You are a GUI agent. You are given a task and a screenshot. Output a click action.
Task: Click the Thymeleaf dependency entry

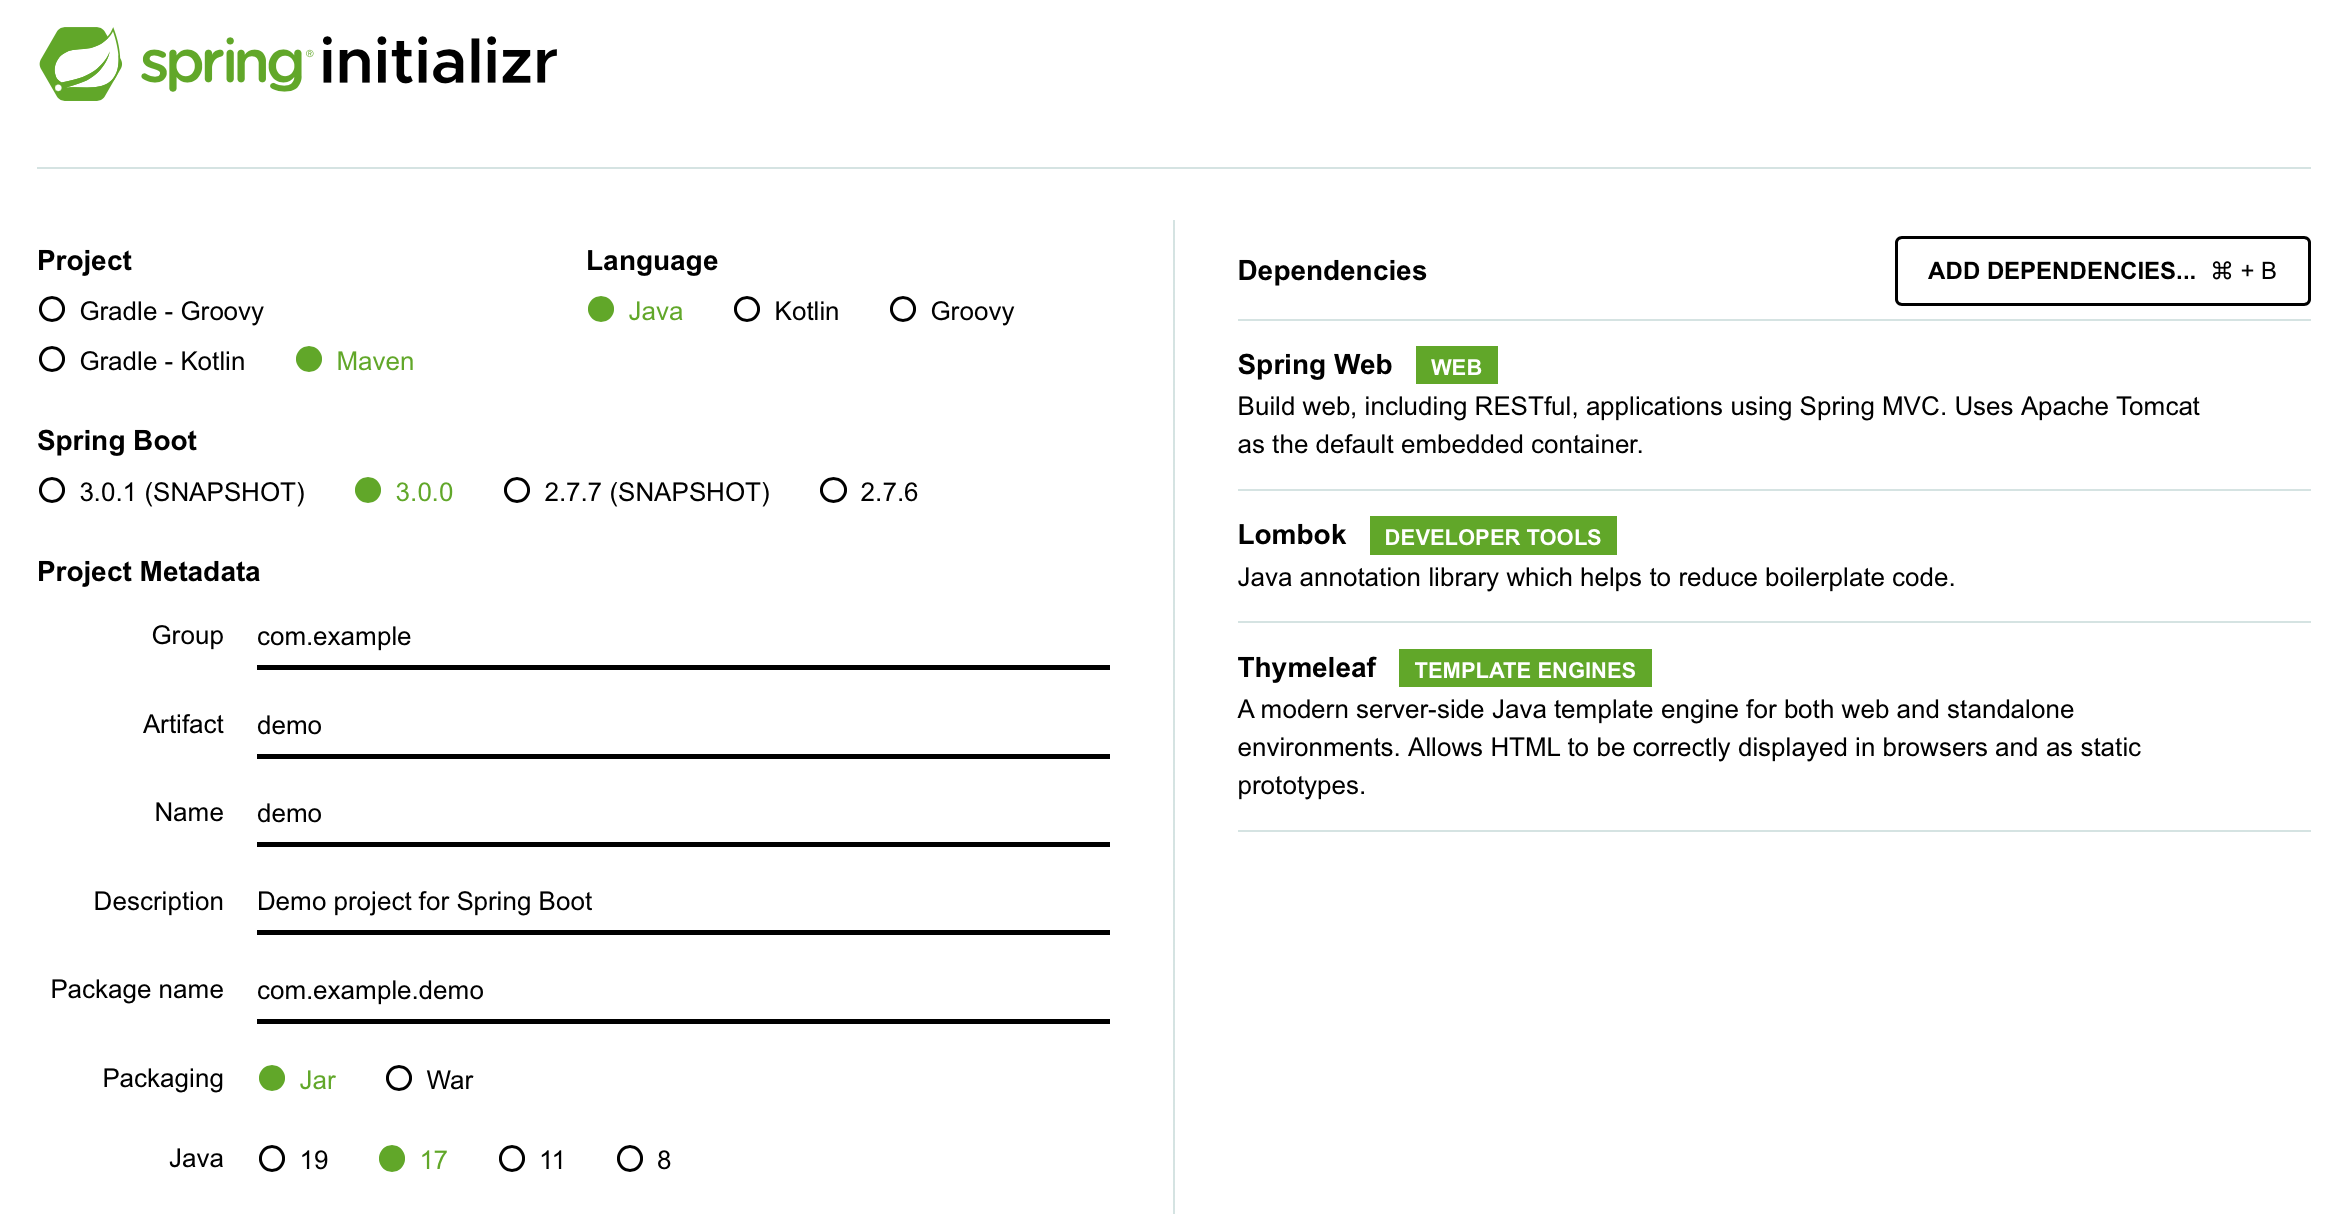tap(1306, 668)
